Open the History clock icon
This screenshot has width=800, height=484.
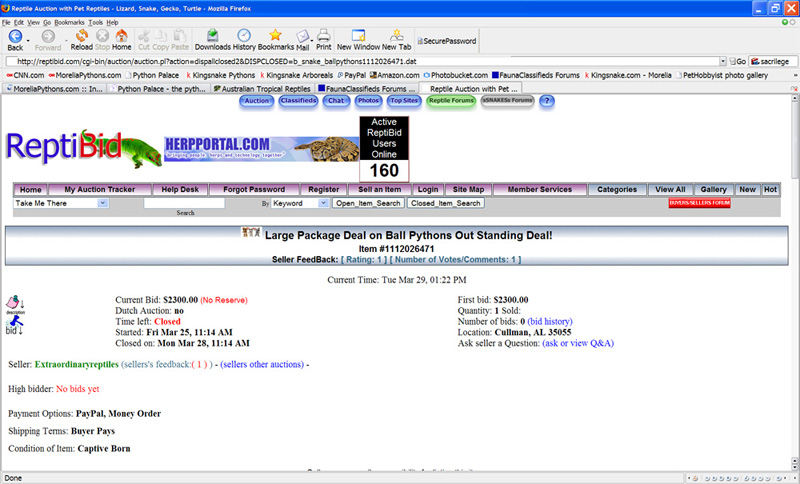pyautogui.click(x=244, y=35)
